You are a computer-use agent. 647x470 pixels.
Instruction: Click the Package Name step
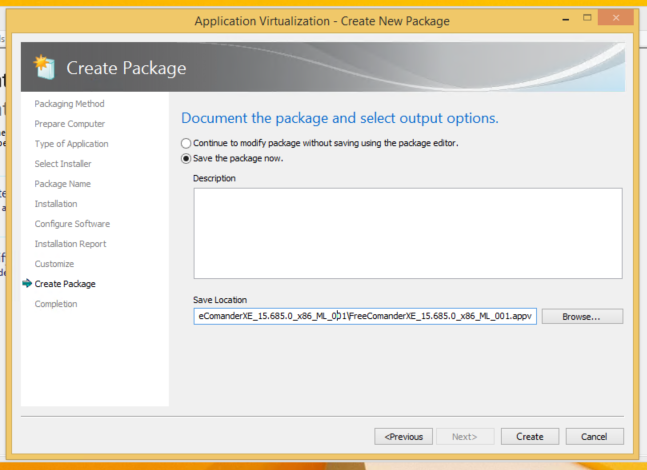pyautogui.click(x=63, y=184)
